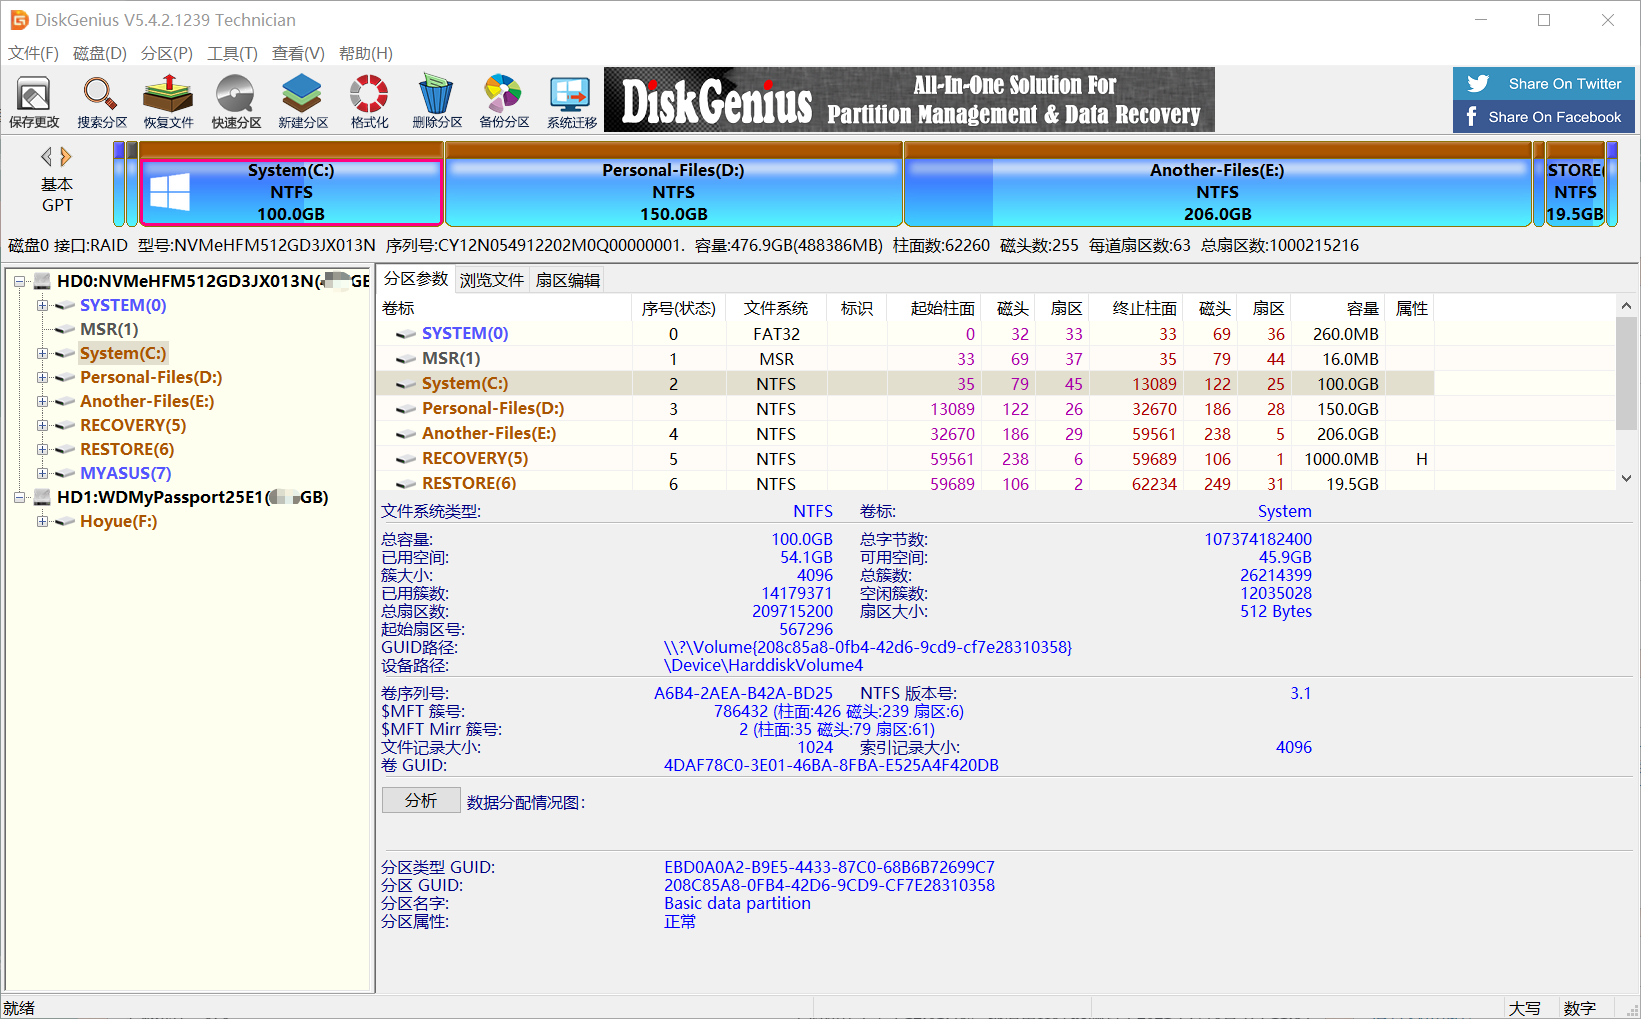The height and width of the screenshot is (1019, 1641).
Task: Collapse the HD0 disk tree node
Action: click(x=19, y=281)
